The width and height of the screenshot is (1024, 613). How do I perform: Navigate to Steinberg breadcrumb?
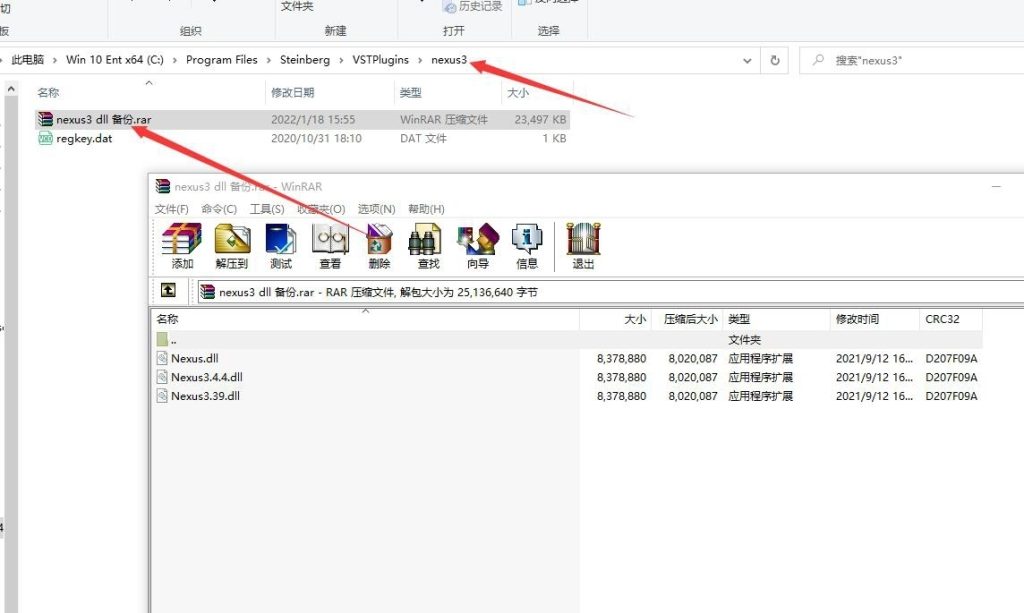pos(305,60)
